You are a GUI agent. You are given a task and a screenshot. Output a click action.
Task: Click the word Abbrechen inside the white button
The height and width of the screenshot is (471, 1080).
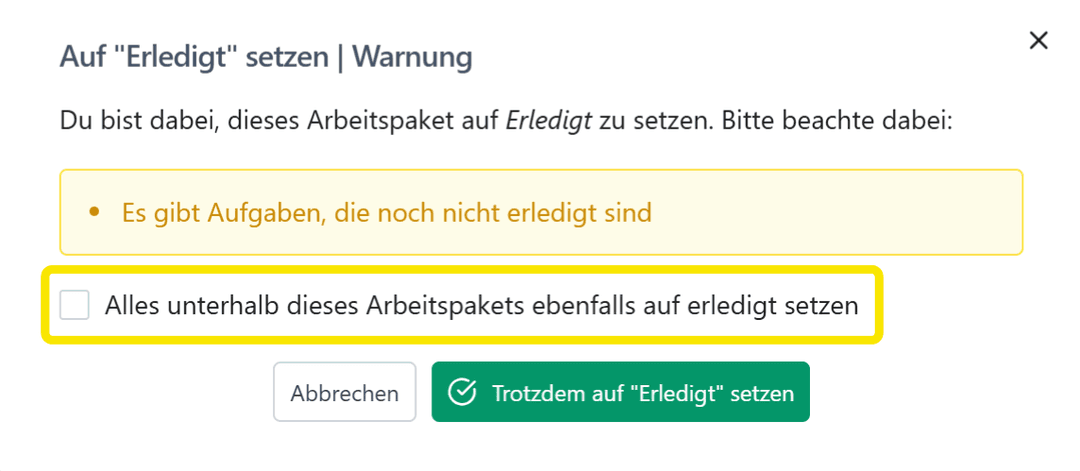(x=344, y=393)
